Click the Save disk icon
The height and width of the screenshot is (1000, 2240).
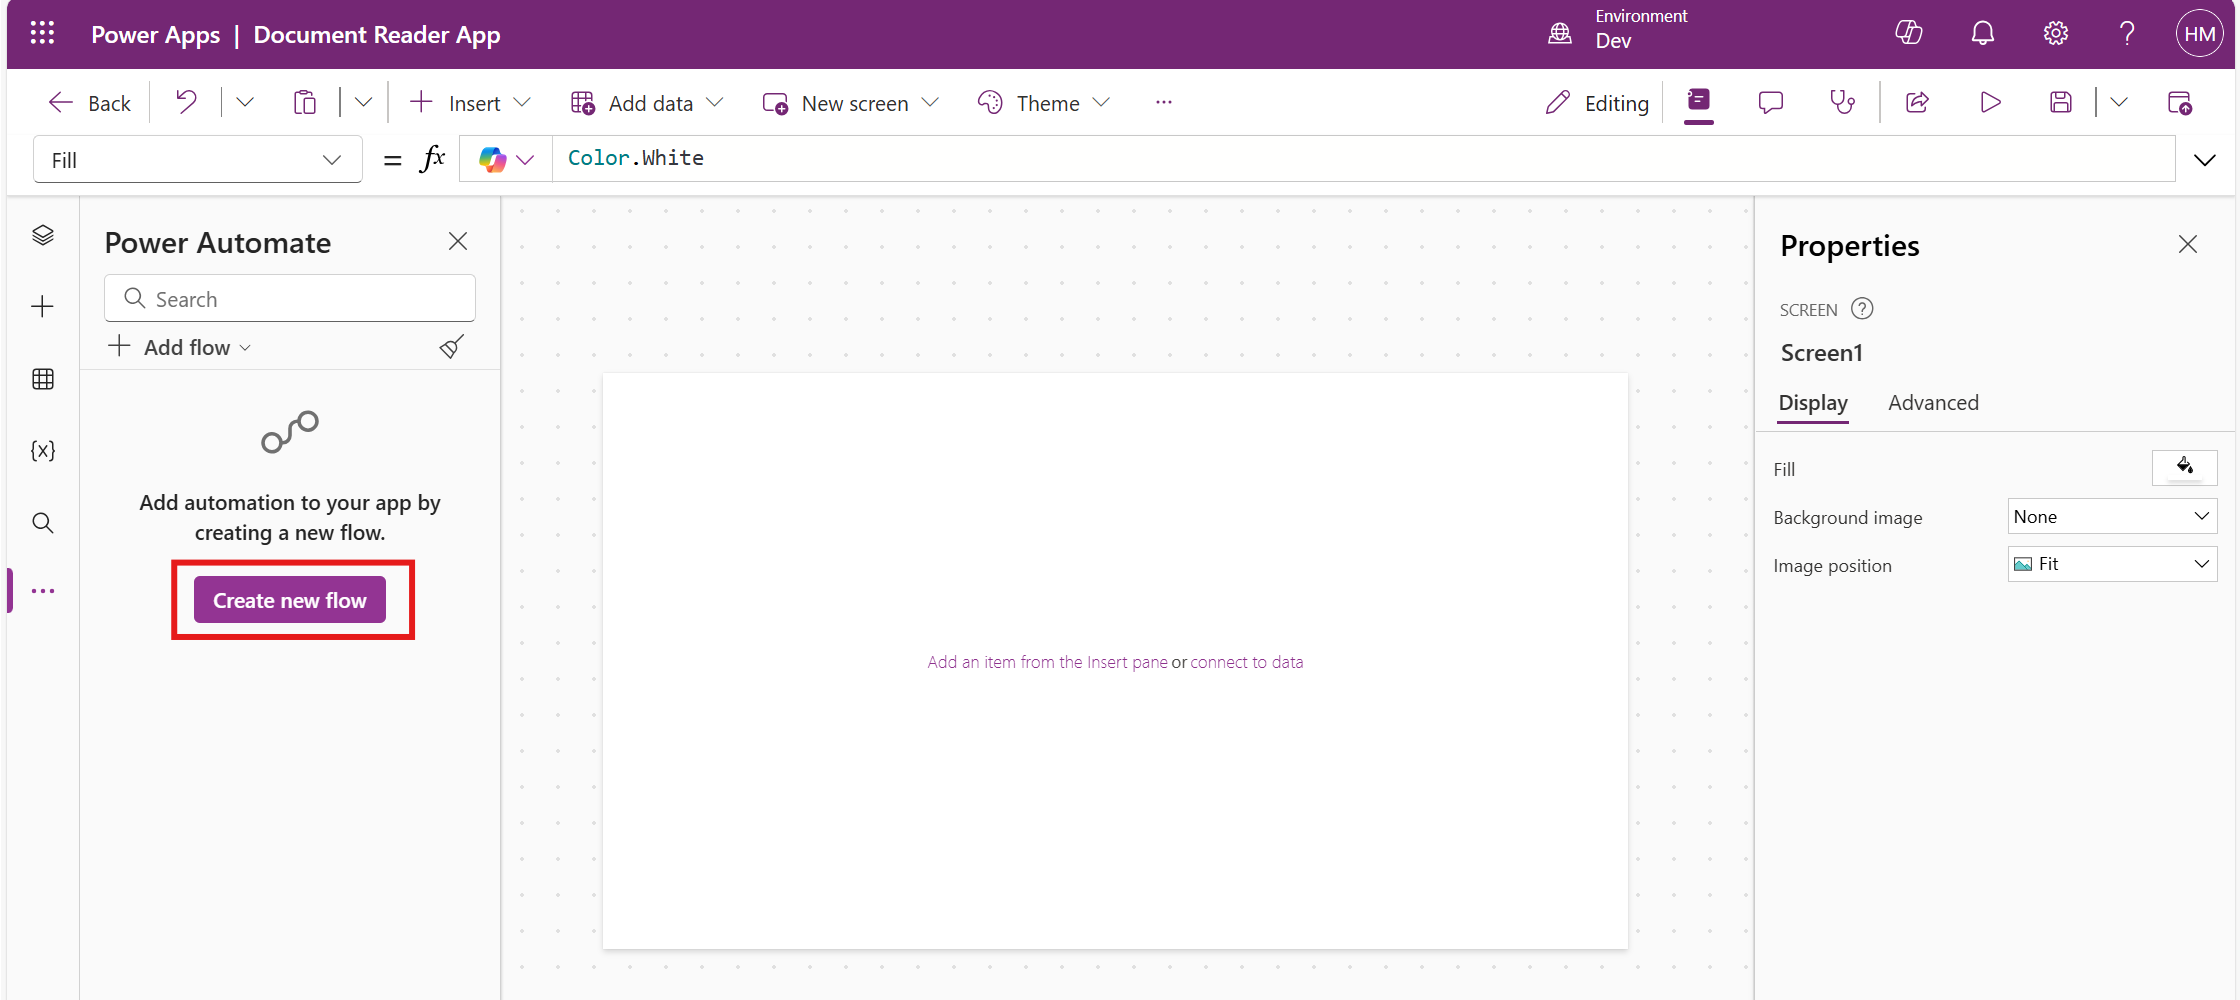[2060, 102]
